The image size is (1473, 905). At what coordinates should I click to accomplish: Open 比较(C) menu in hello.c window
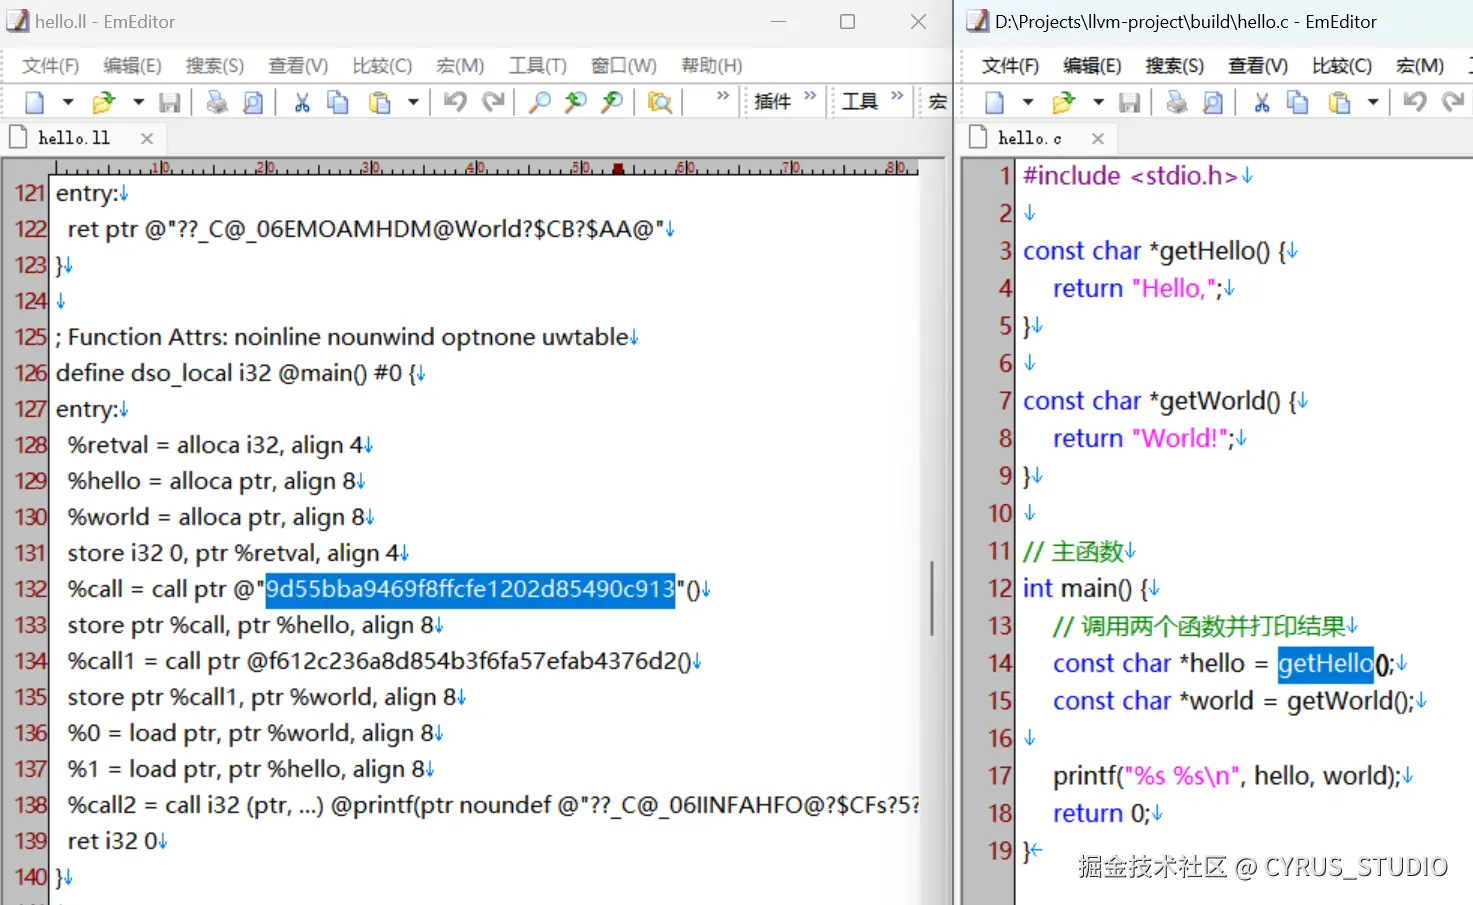point(1342,66)
